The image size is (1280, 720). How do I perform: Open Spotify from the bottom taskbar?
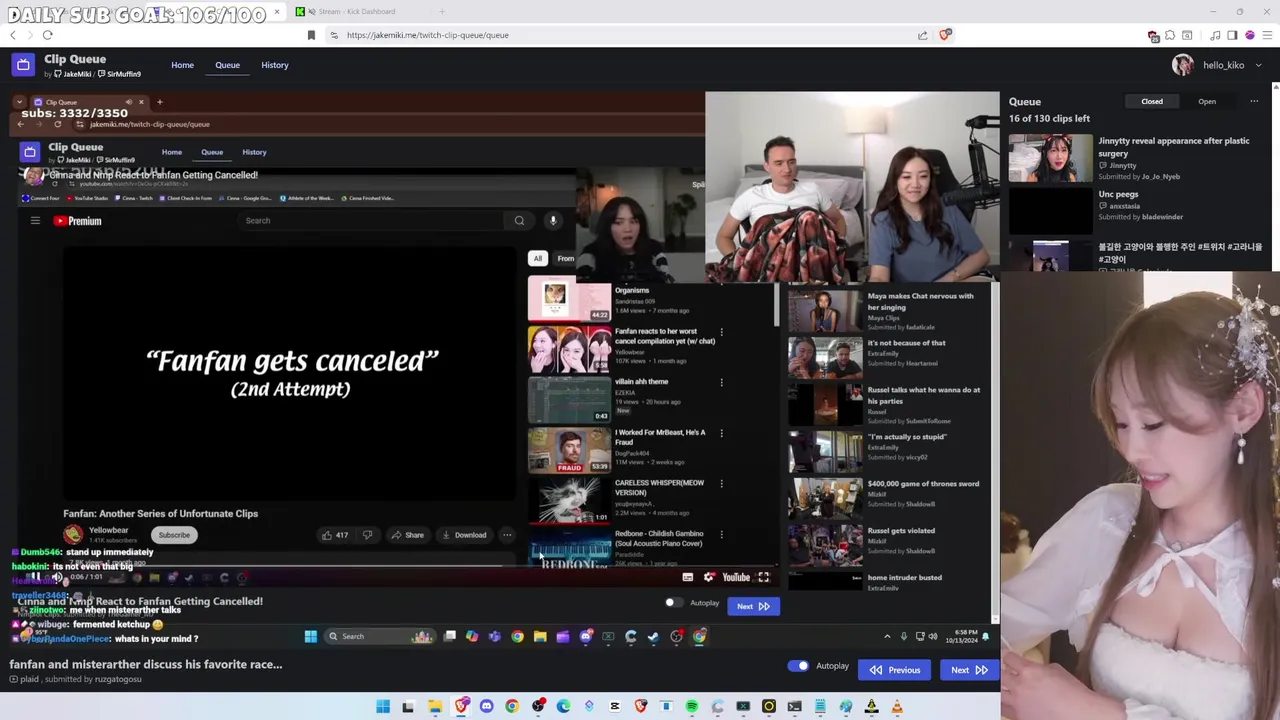(692, 707)
